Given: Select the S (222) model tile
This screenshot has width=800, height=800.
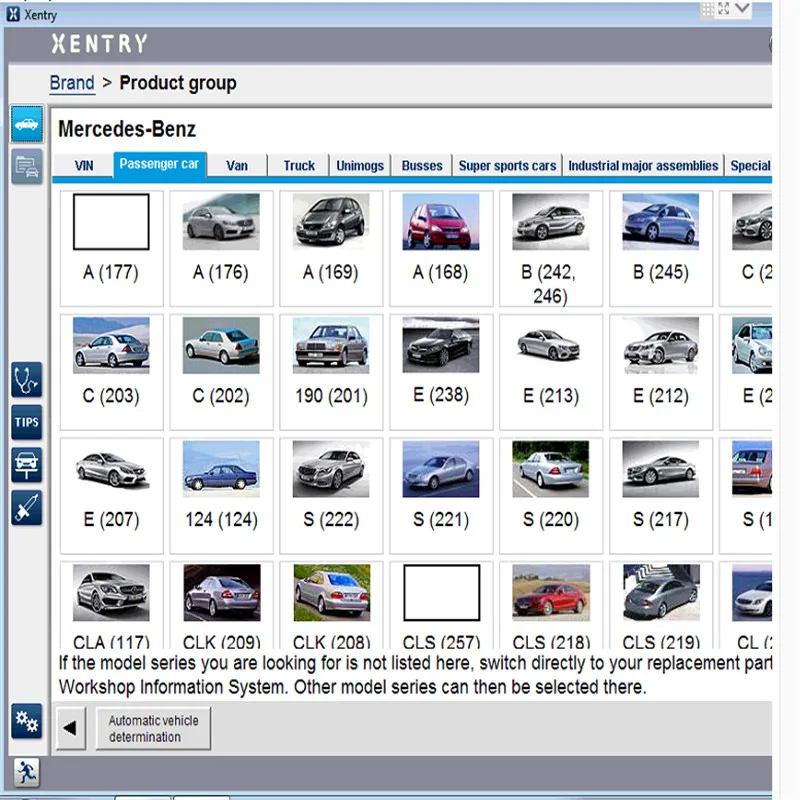Looking at the screenshot, I should point(331,495).
